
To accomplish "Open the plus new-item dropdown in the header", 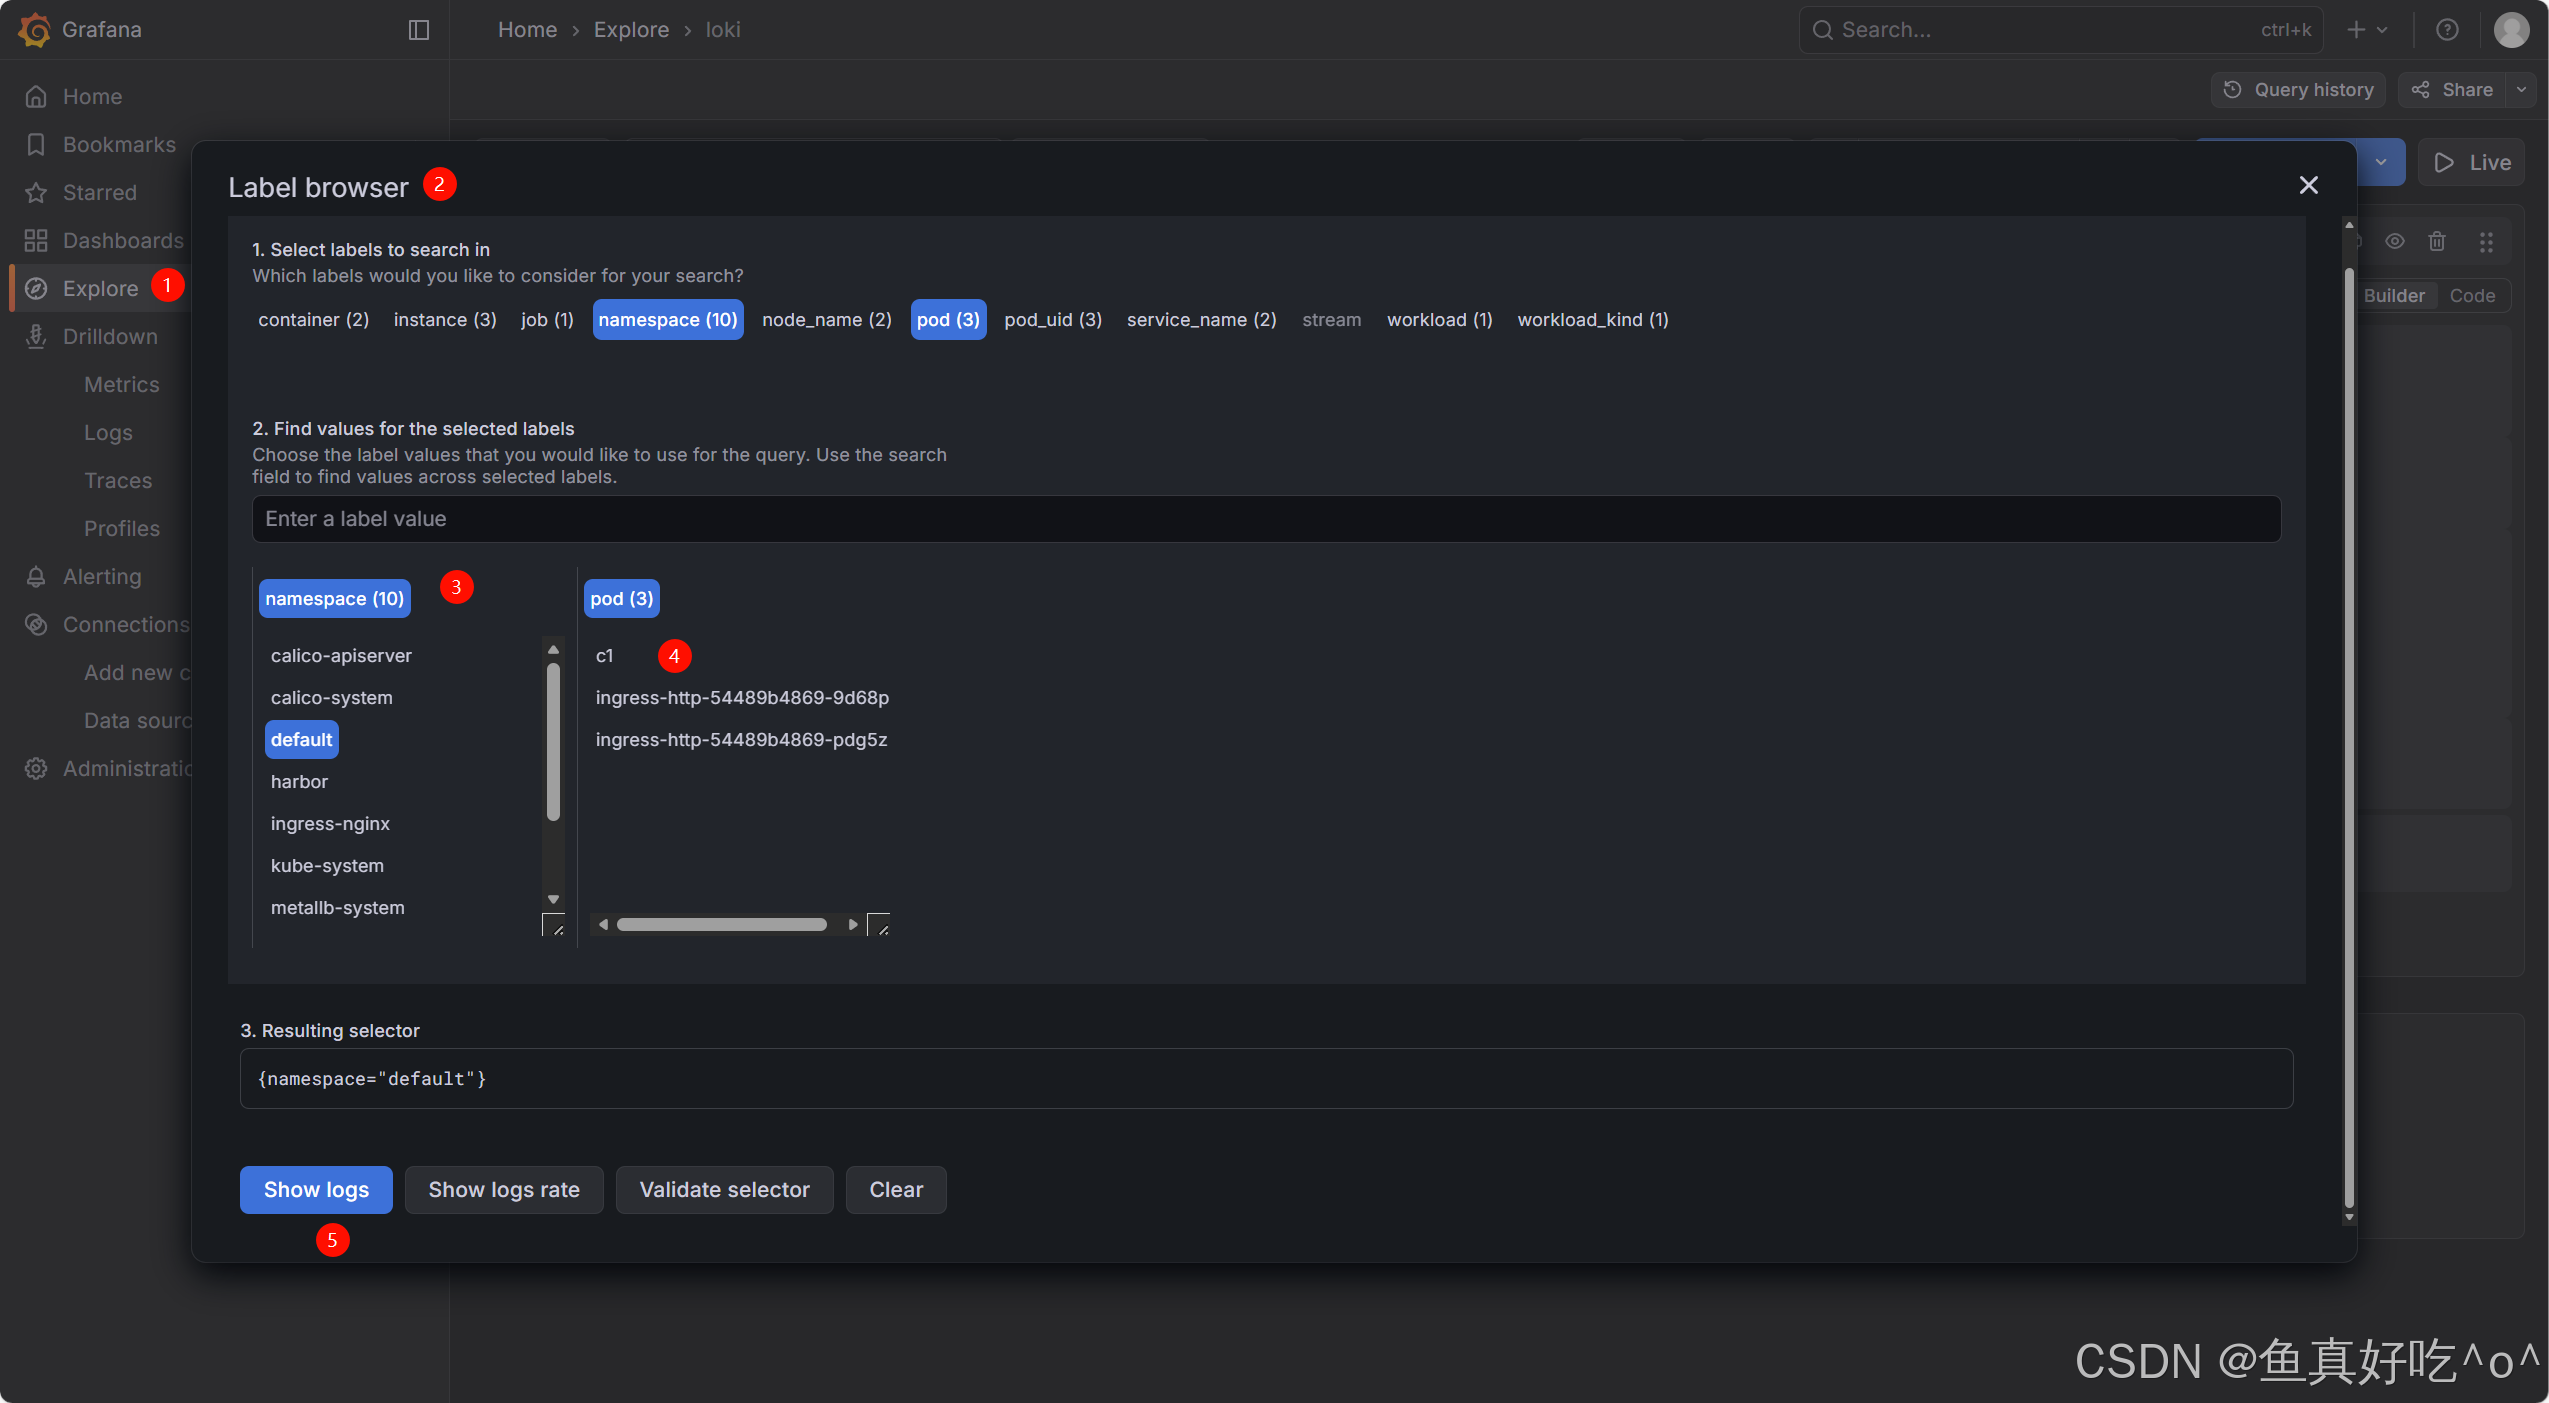I will (2367, 30).
